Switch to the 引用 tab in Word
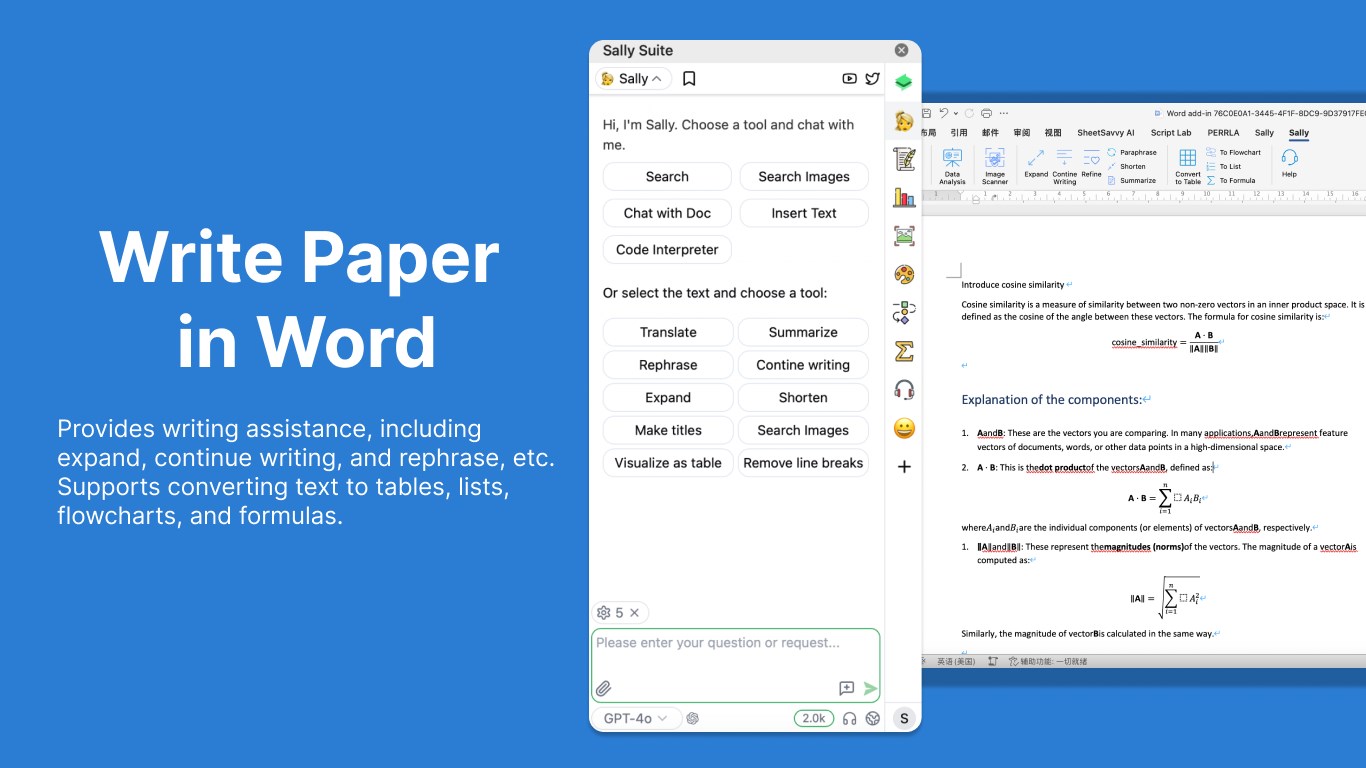The width and height of the screenshot is (1366, 768). pyautogui.click(x=959, y=133)
